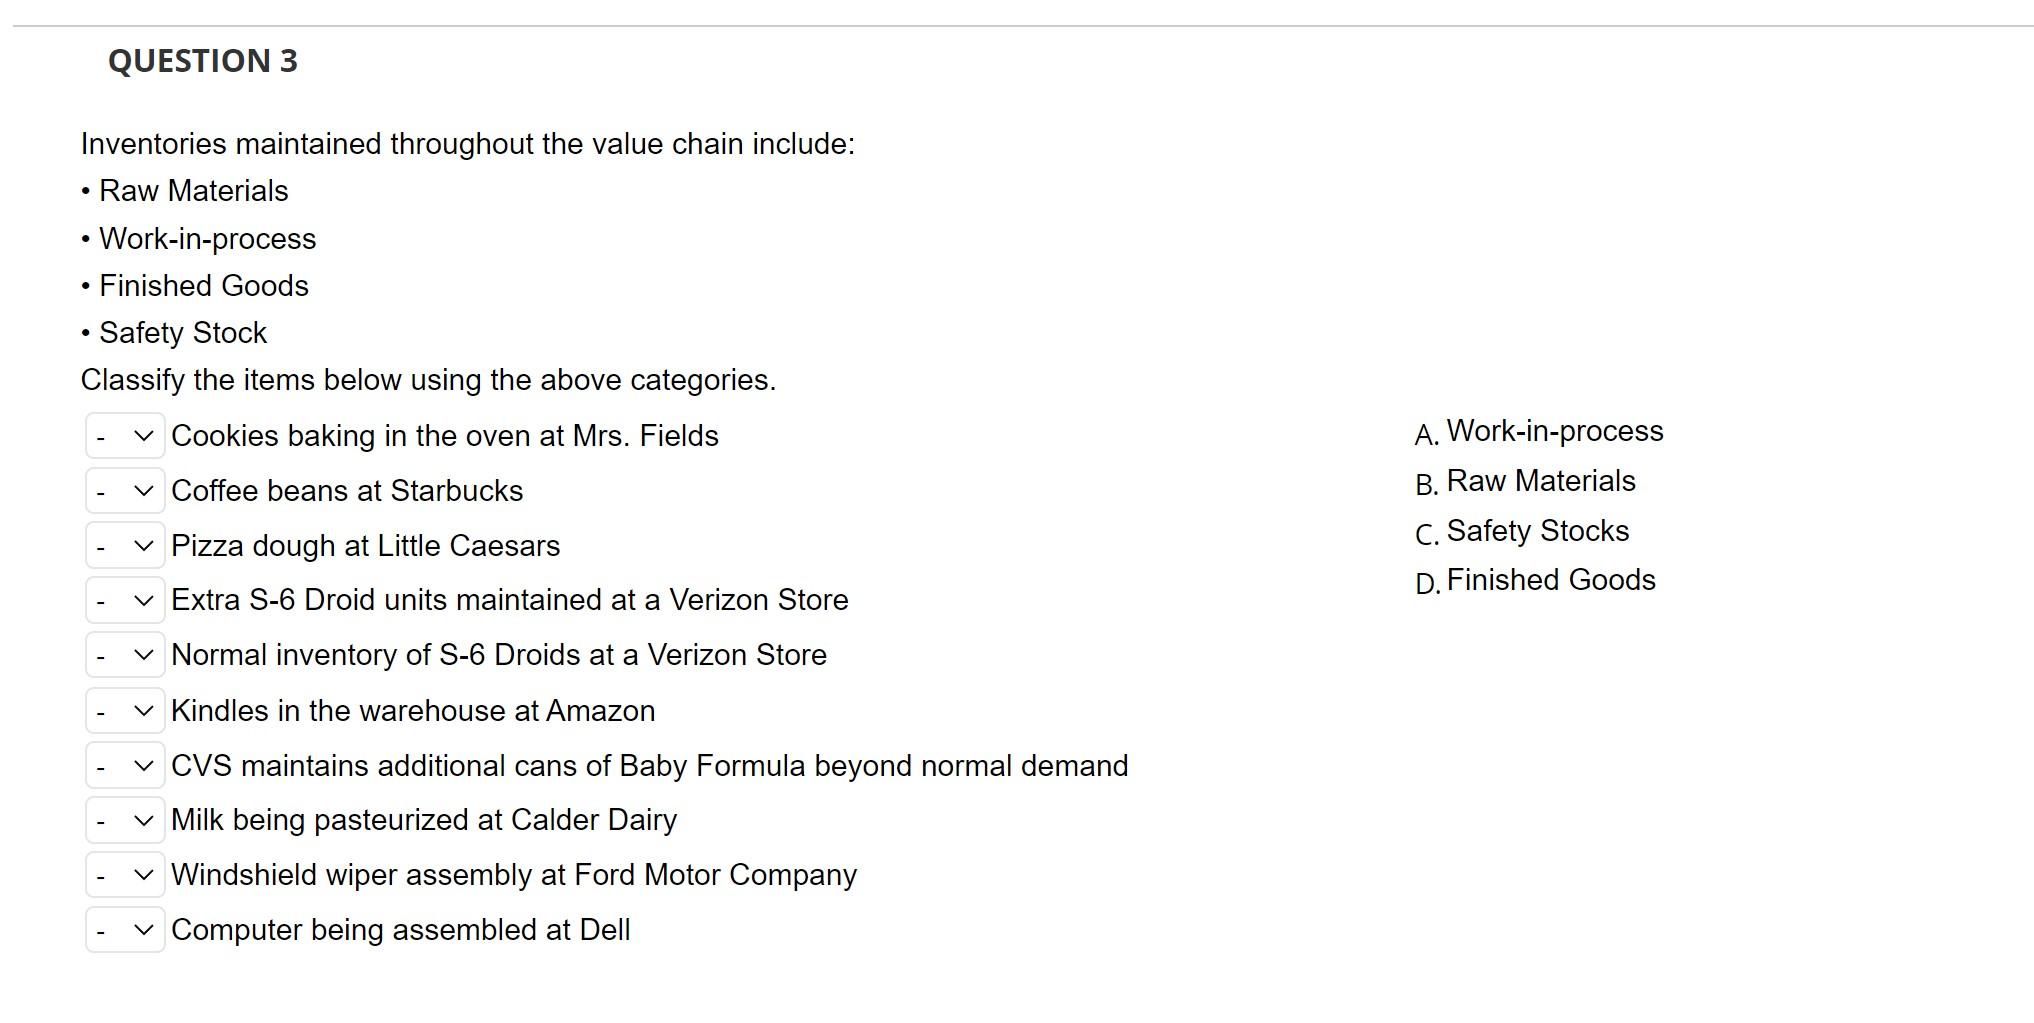Open the dropdown for Pizza dough at Little Caesars
Viewport: 2034px width, 1023px height.
123,545
